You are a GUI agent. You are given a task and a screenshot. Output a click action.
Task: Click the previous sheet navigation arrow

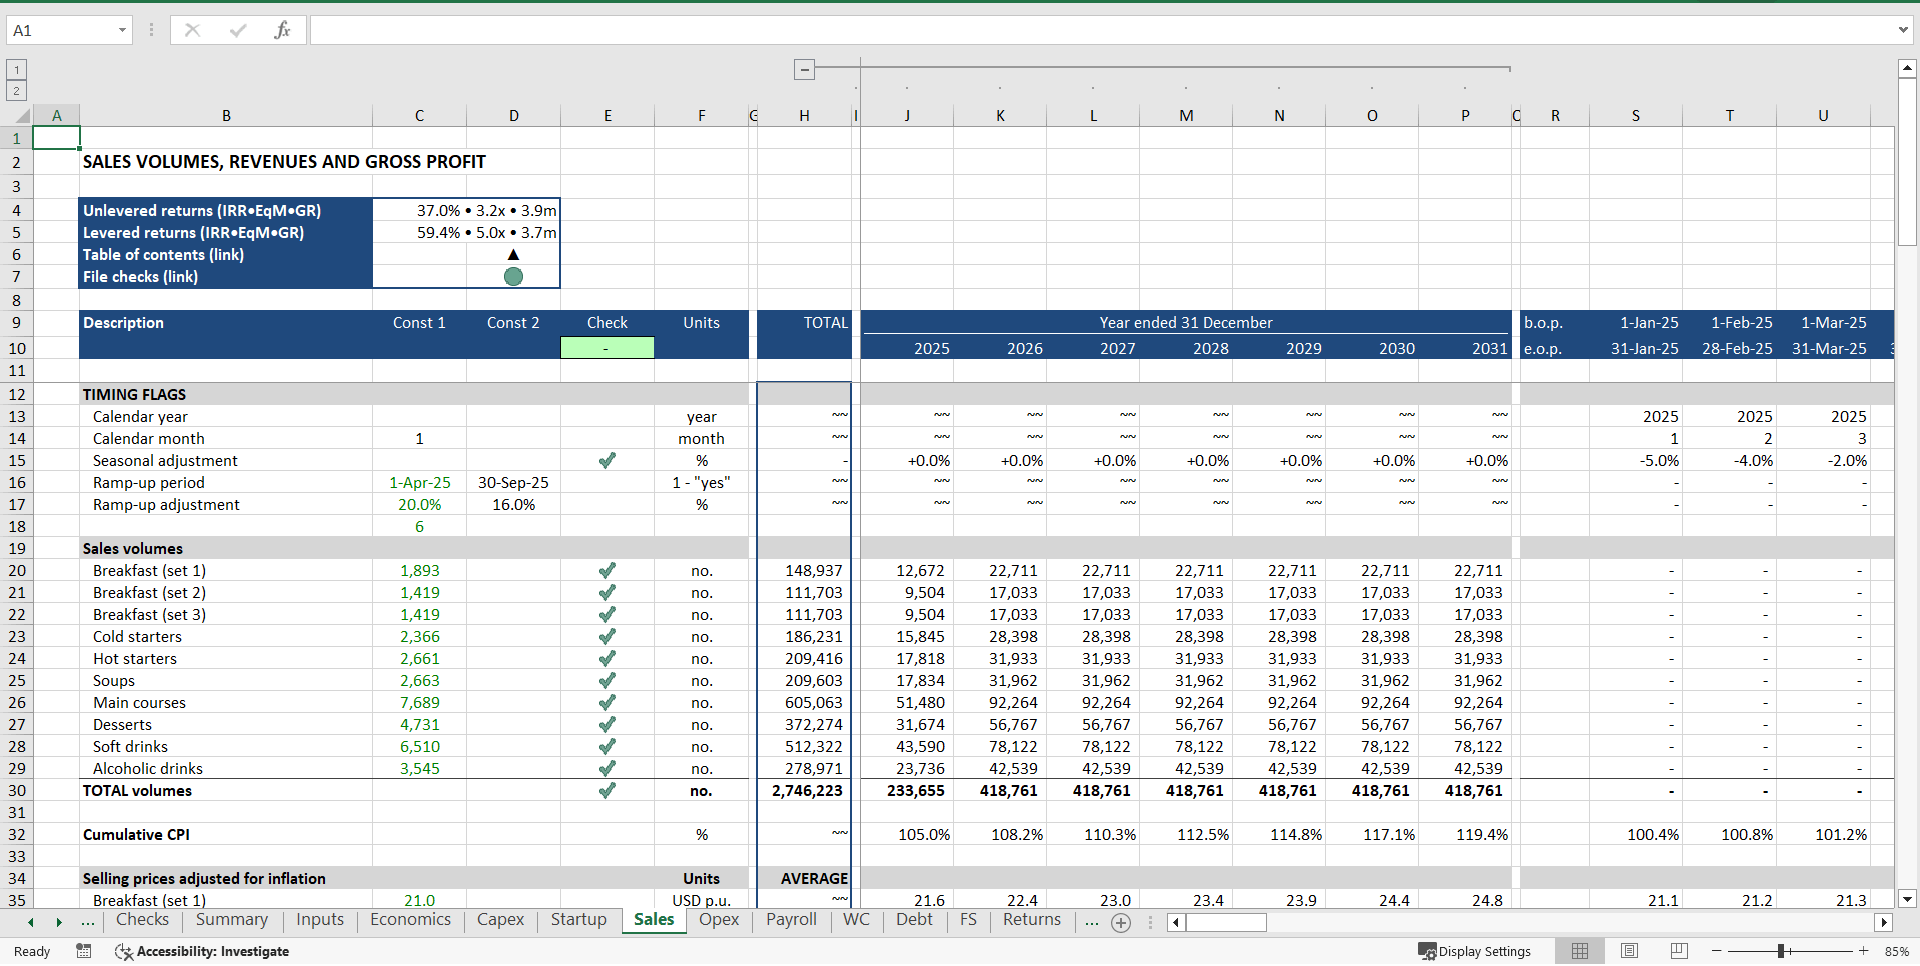[x=31, y=922]
